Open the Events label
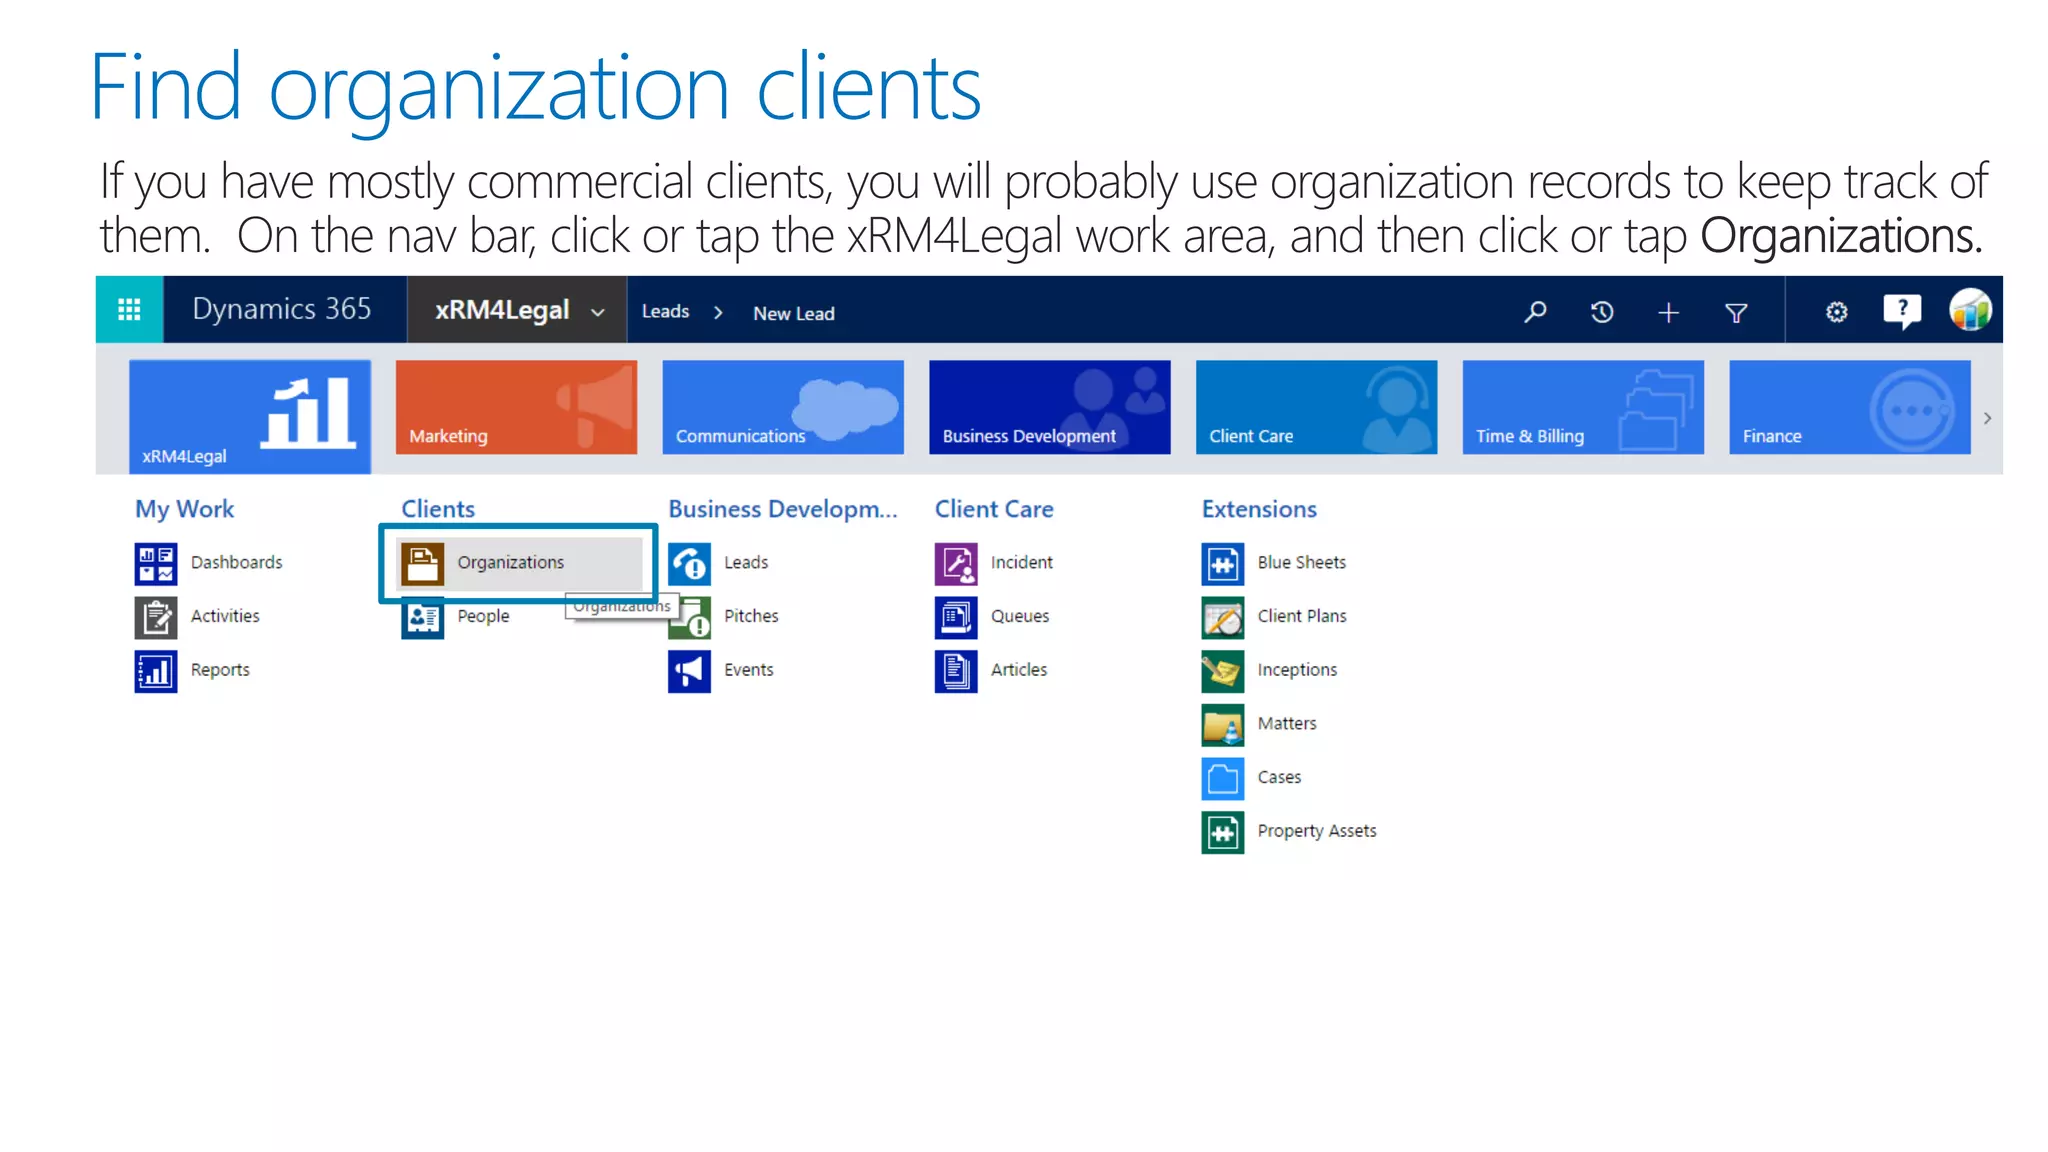Viewport: 2048px width, 1152px height. (749, 671)
